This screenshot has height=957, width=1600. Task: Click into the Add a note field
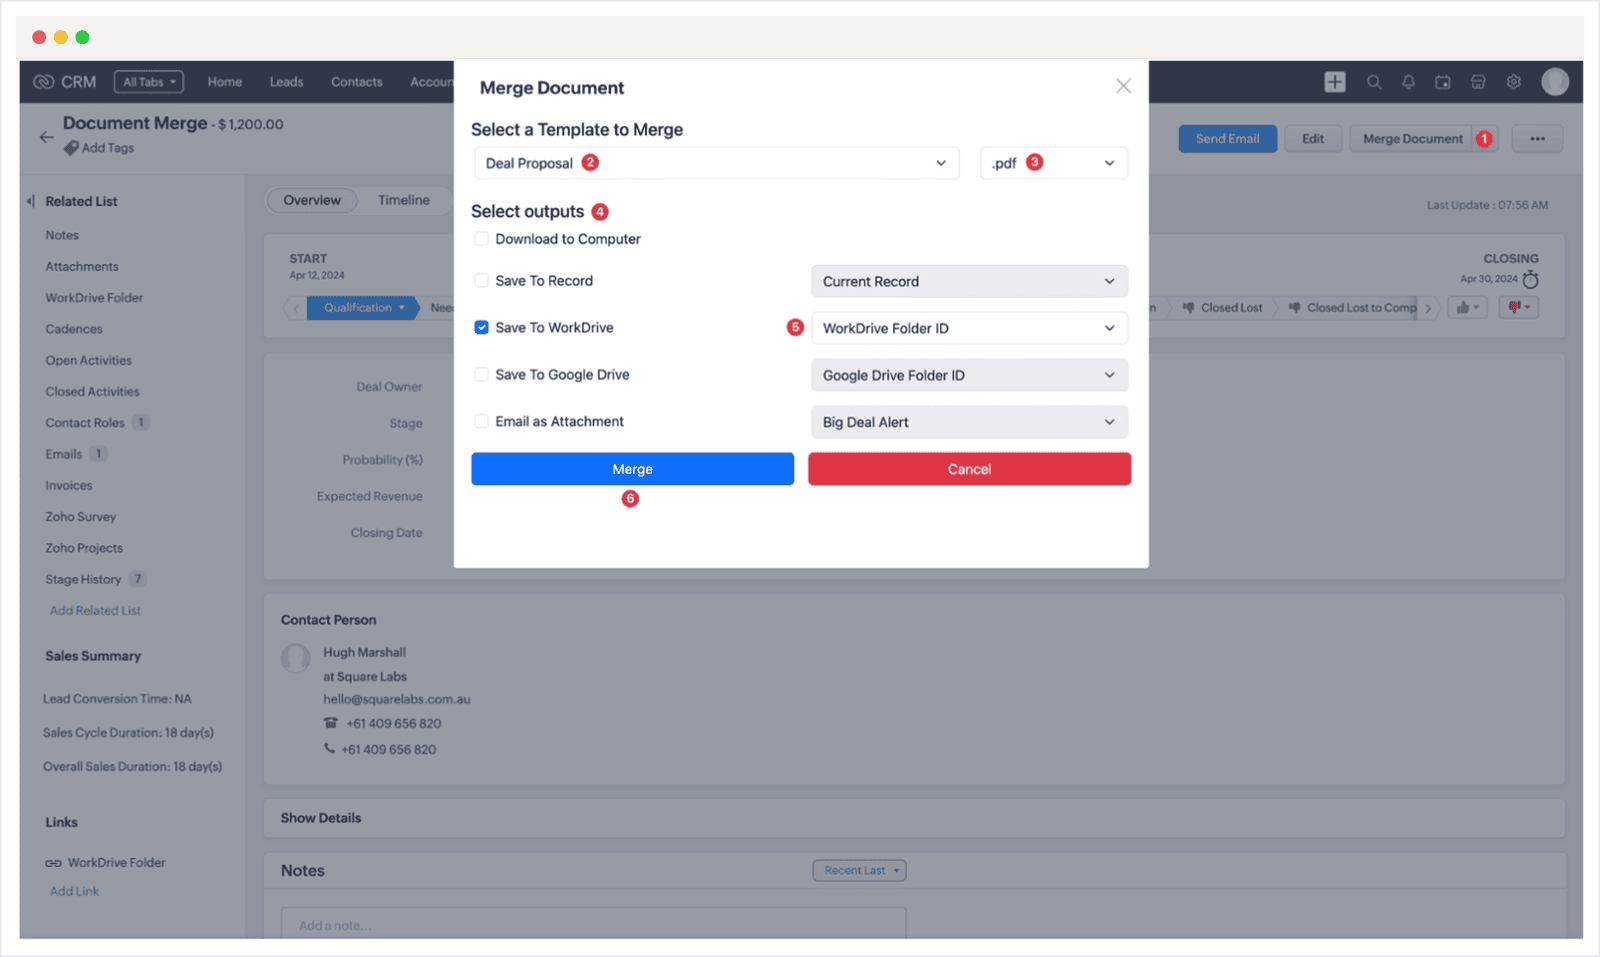(593, 925)
